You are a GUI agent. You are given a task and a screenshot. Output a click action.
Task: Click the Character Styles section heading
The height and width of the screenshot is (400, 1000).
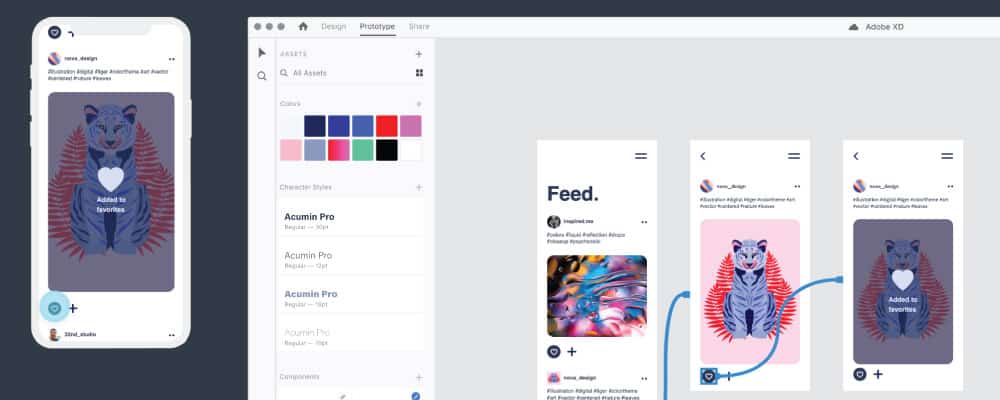click(305, 188)
